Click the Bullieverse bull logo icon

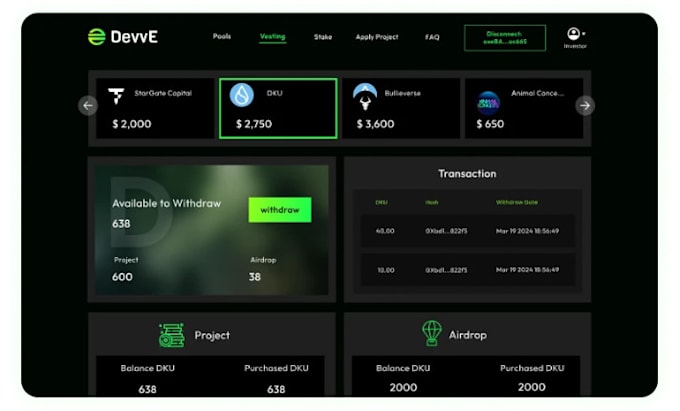tap(365, 96)
